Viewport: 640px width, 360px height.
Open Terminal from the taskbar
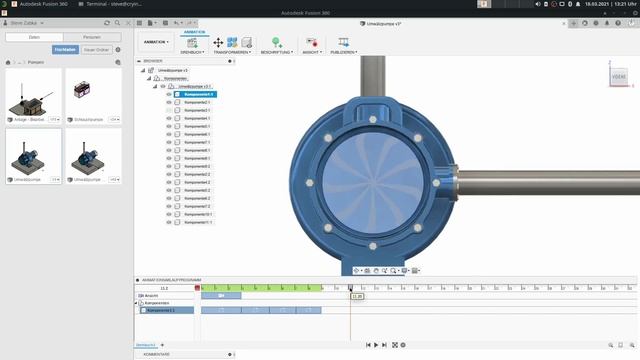coord(110,4)
